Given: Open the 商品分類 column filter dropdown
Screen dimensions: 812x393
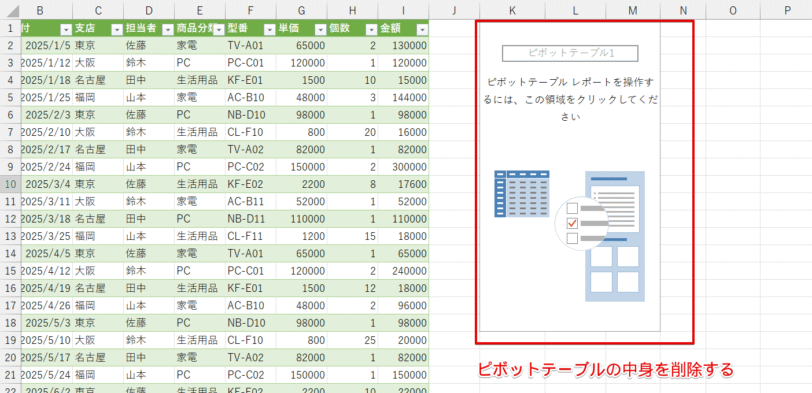Looking at the screenshot, I should point(219,30).
